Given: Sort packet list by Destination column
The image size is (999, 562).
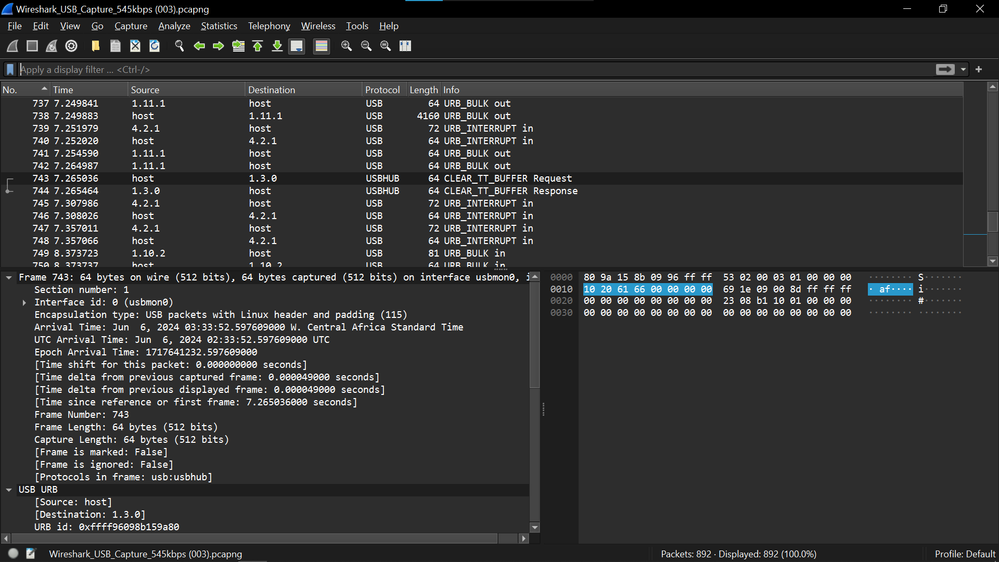Looking at the screenshot, I should 304,90.
